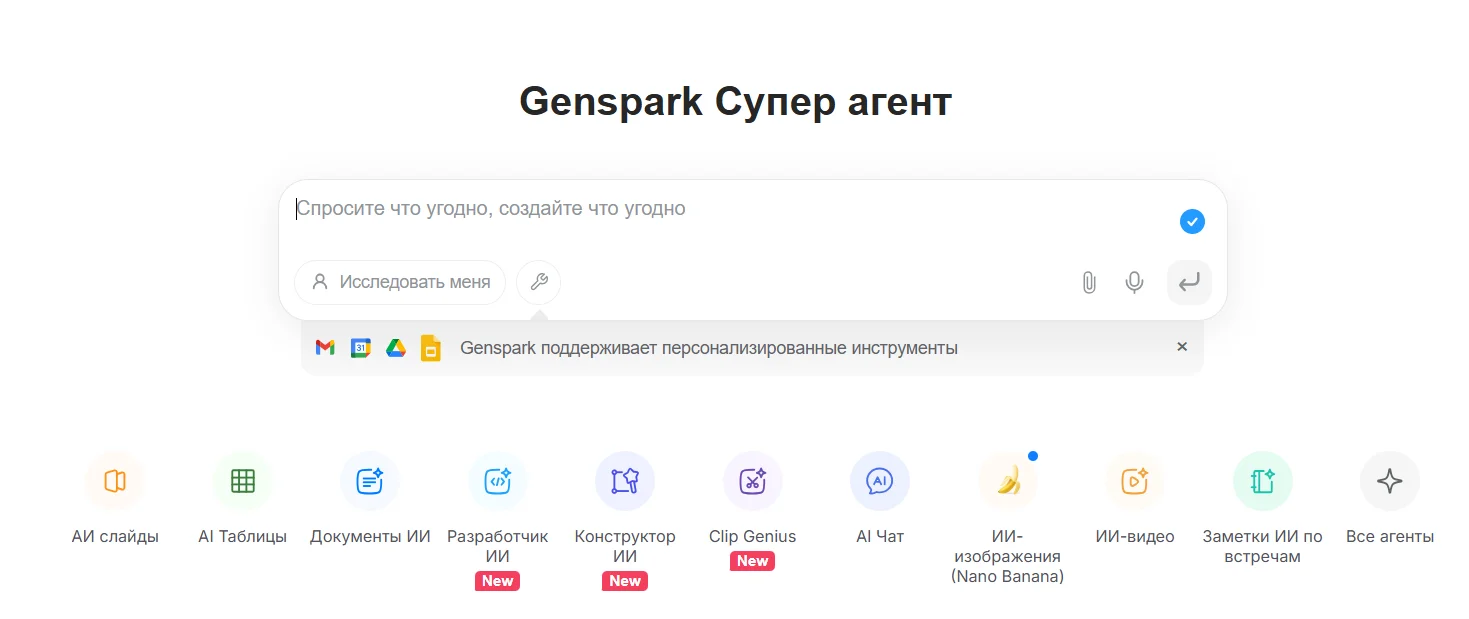Select the Google Drive icon
Screen dimensions: 1469x619
[x=396, y=347]
